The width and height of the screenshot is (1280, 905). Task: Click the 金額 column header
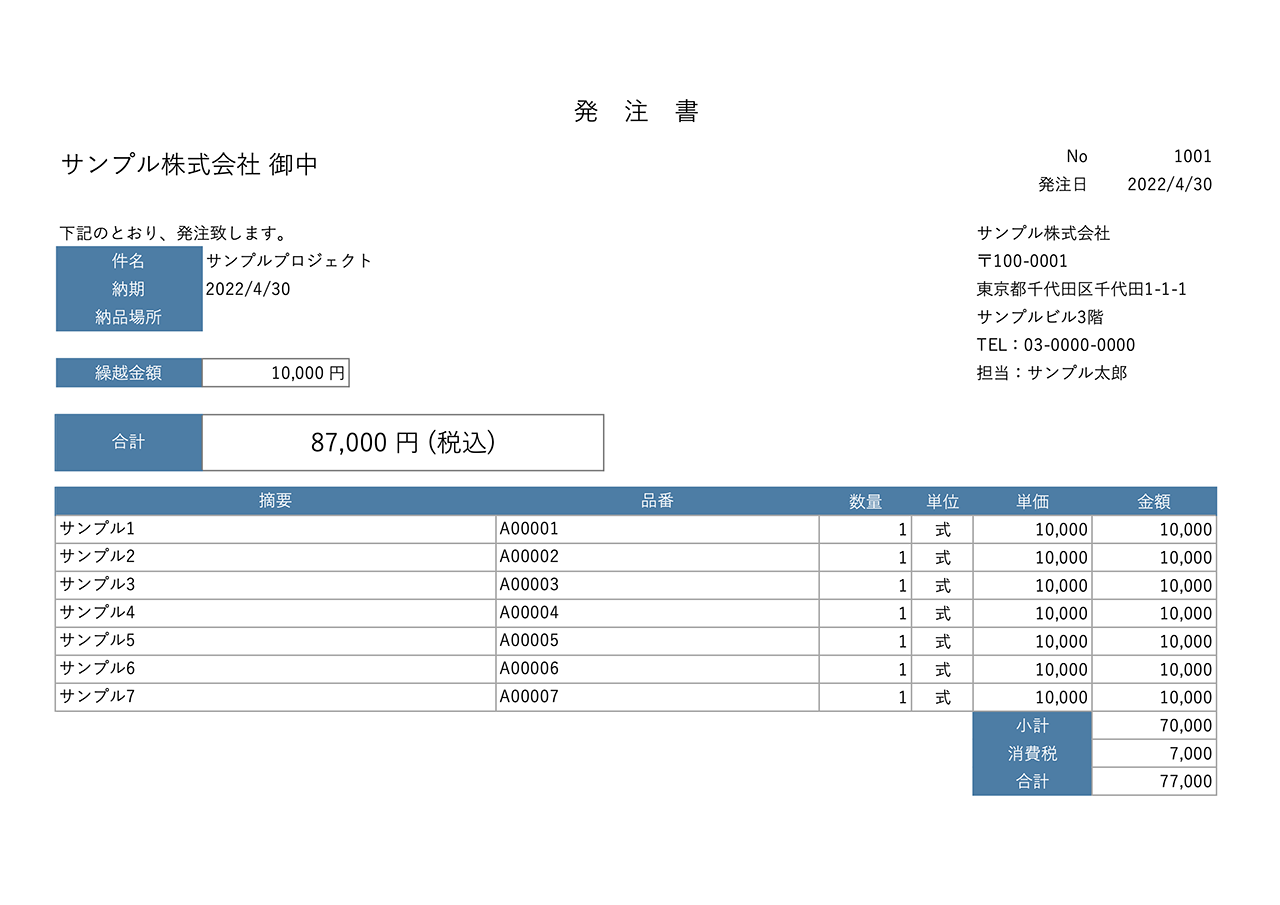[x=1154, y=501]
